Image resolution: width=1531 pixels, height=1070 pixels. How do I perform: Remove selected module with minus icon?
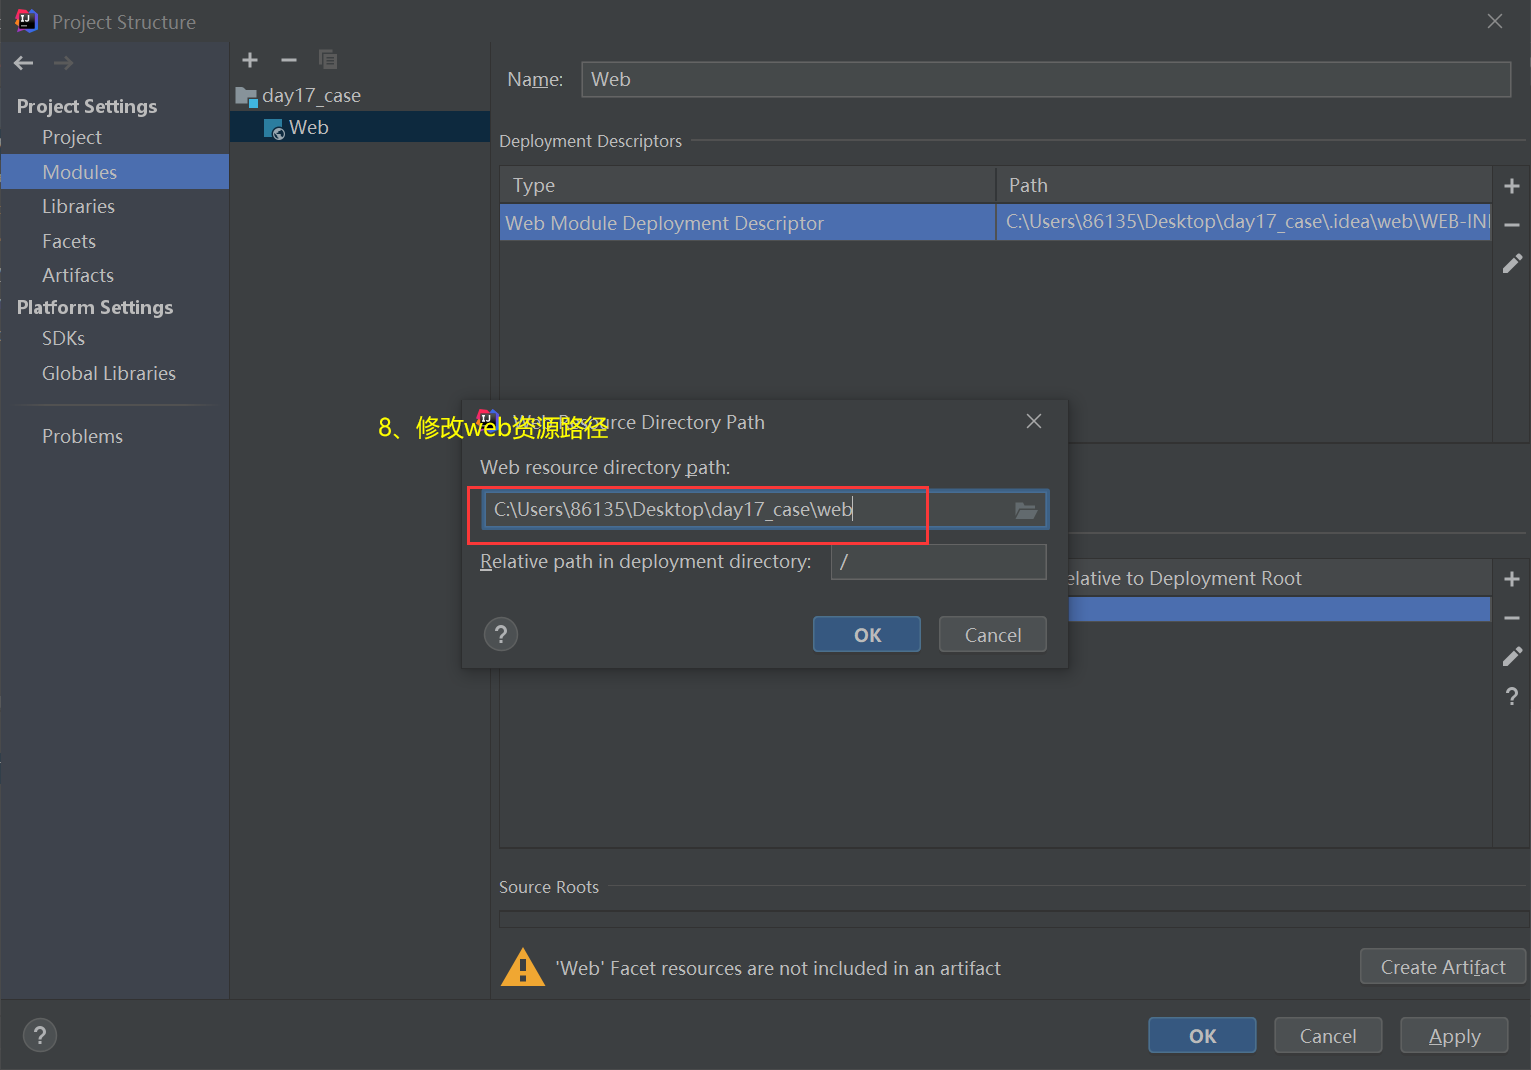289,60
